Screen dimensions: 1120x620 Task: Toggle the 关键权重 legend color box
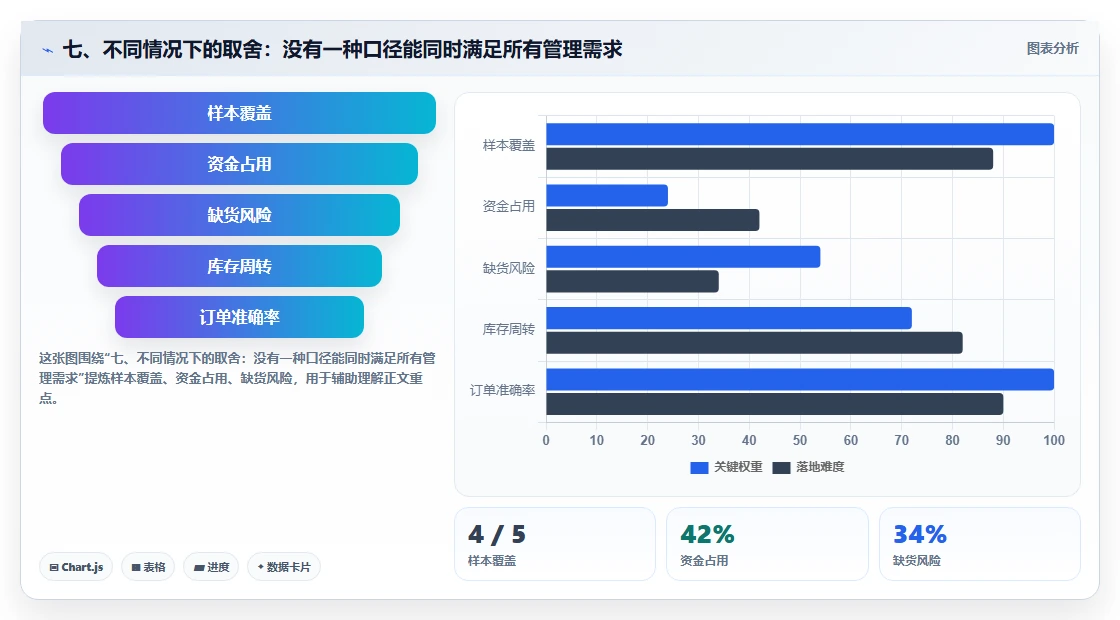click(699, 467)
